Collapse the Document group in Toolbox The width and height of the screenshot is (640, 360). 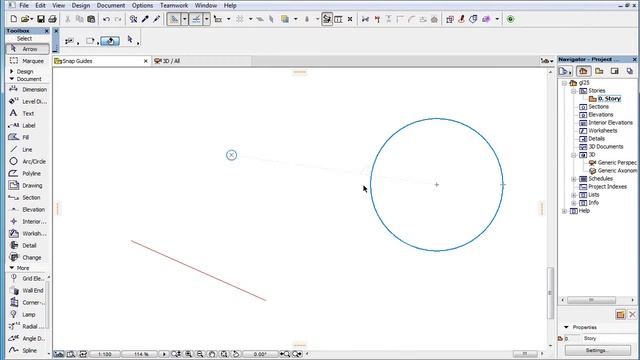[x=11, y=79]
